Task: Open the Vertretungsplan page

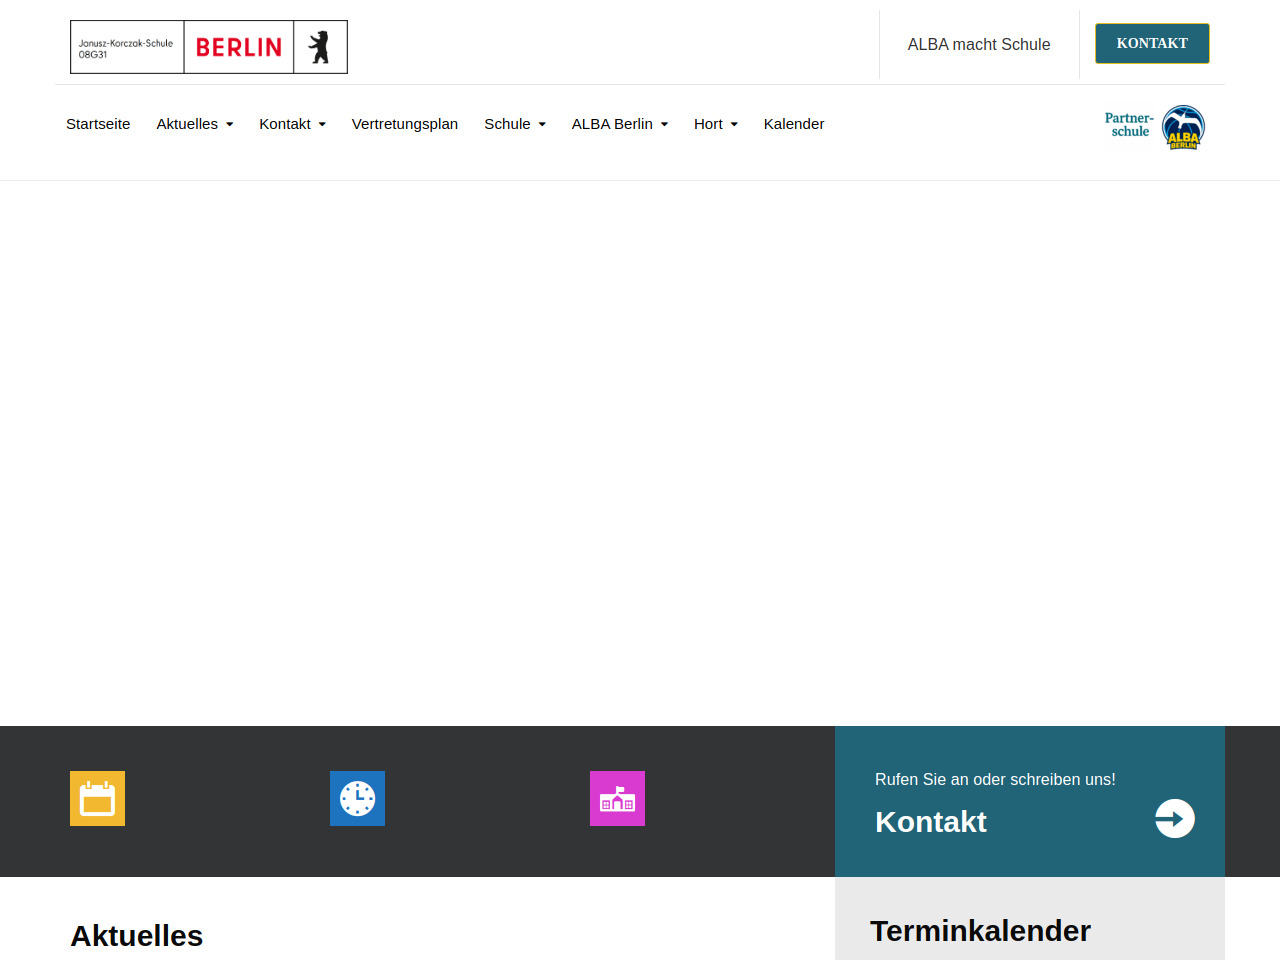Action: point(404,124)
